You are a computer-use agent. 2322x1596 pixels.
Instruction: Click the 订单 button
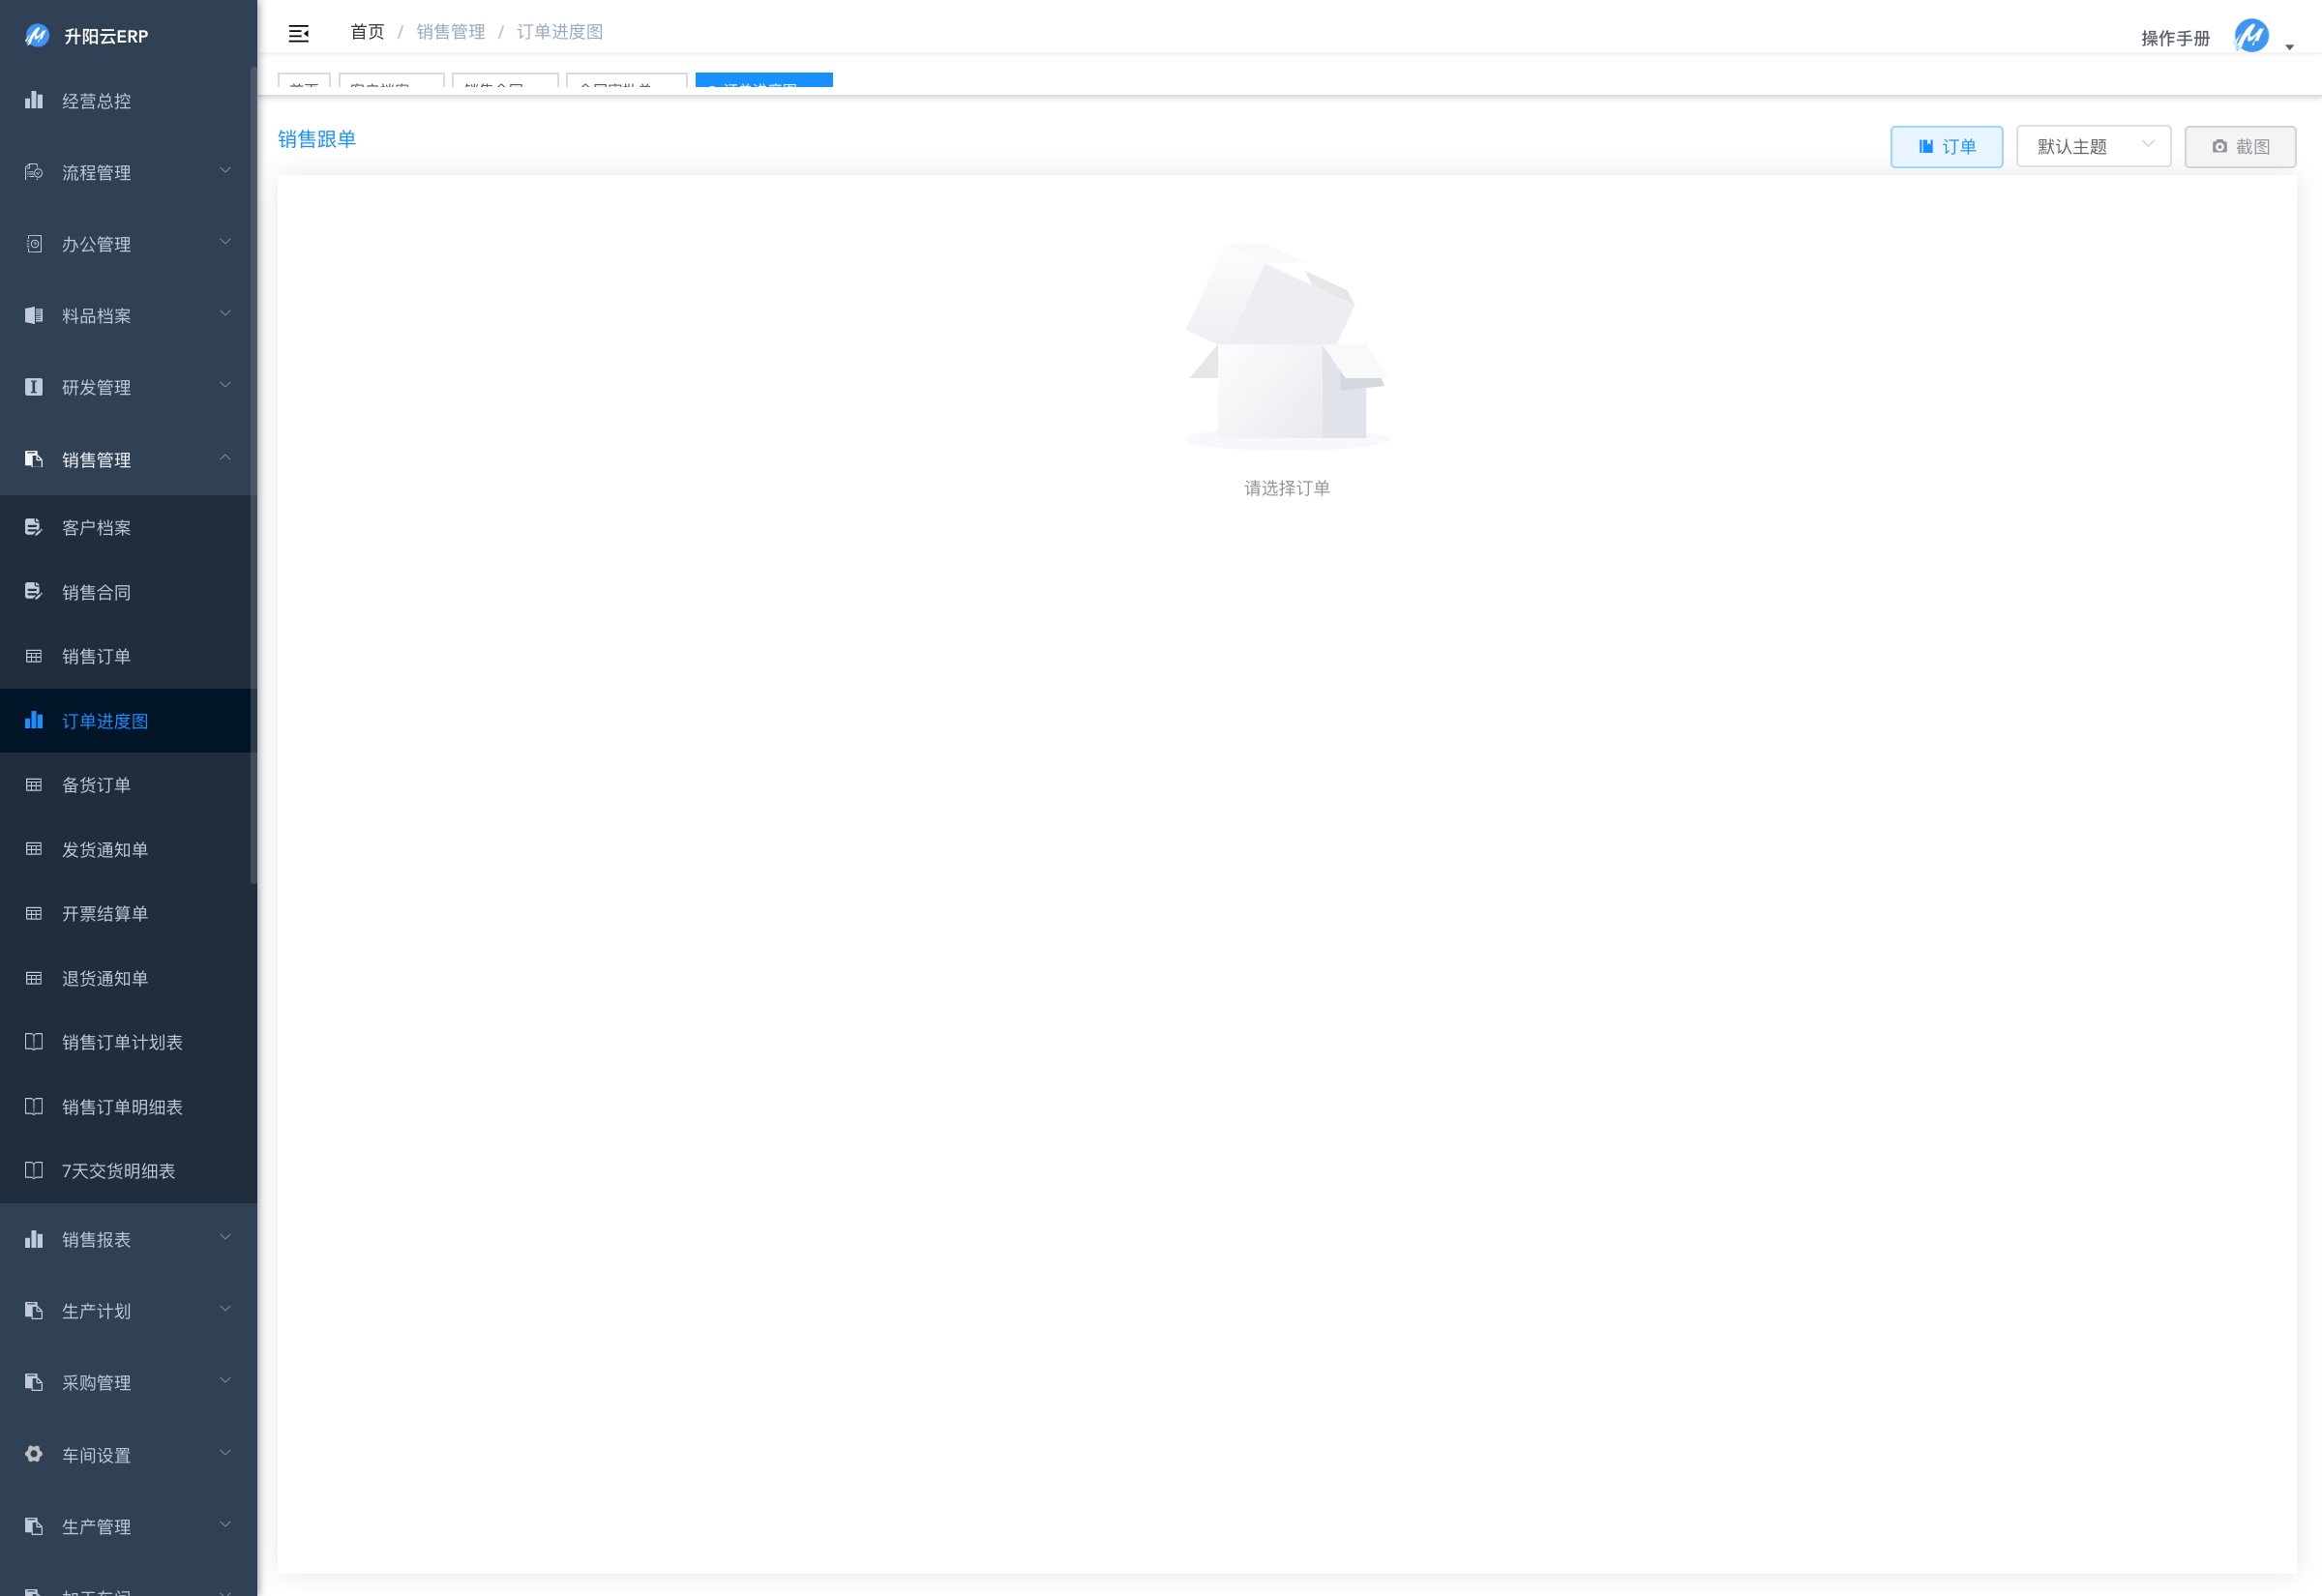[x=1945, y=146]
